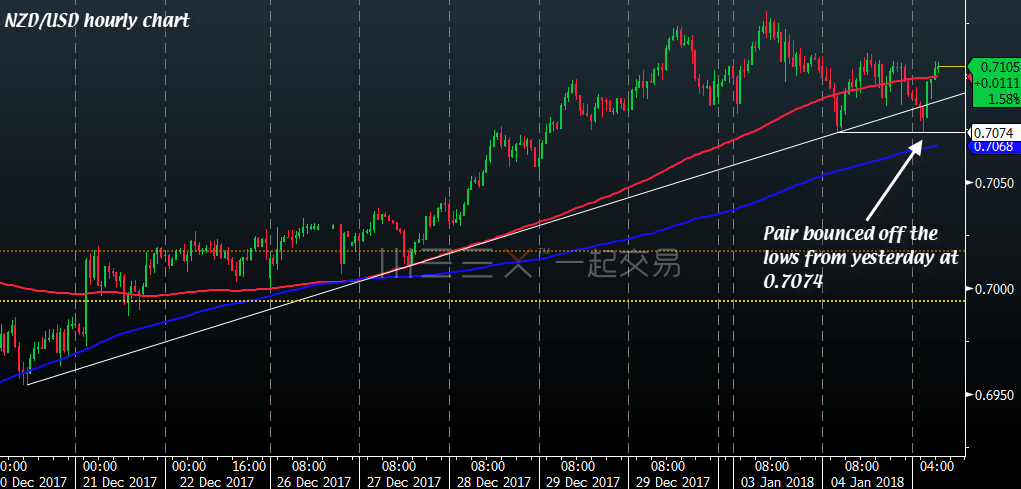Click the 0.7050 price axis tick
1021x489 pixels.
pyautogui.click(x=993, y=183)
